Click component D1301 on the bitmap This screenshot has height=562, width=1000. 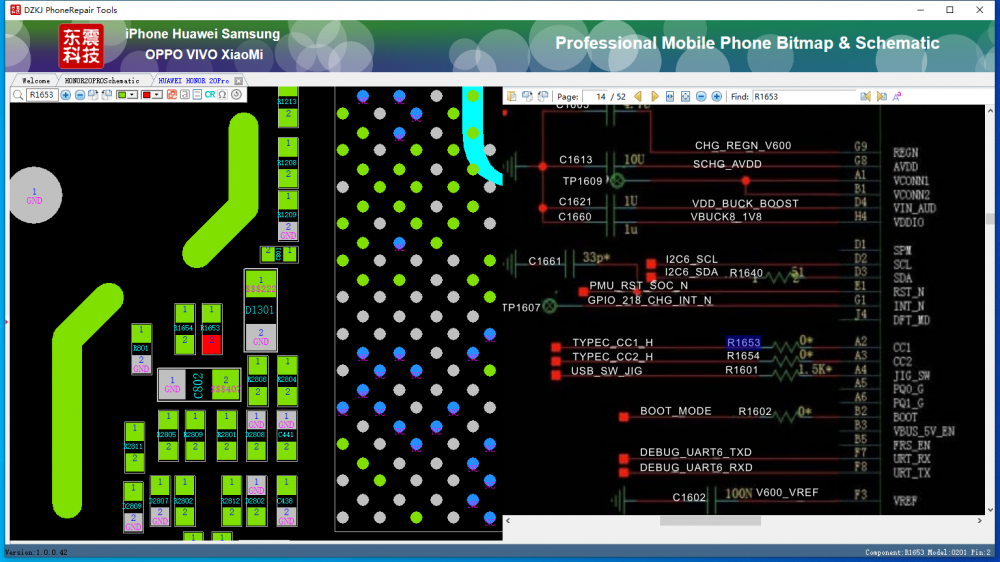260,310
